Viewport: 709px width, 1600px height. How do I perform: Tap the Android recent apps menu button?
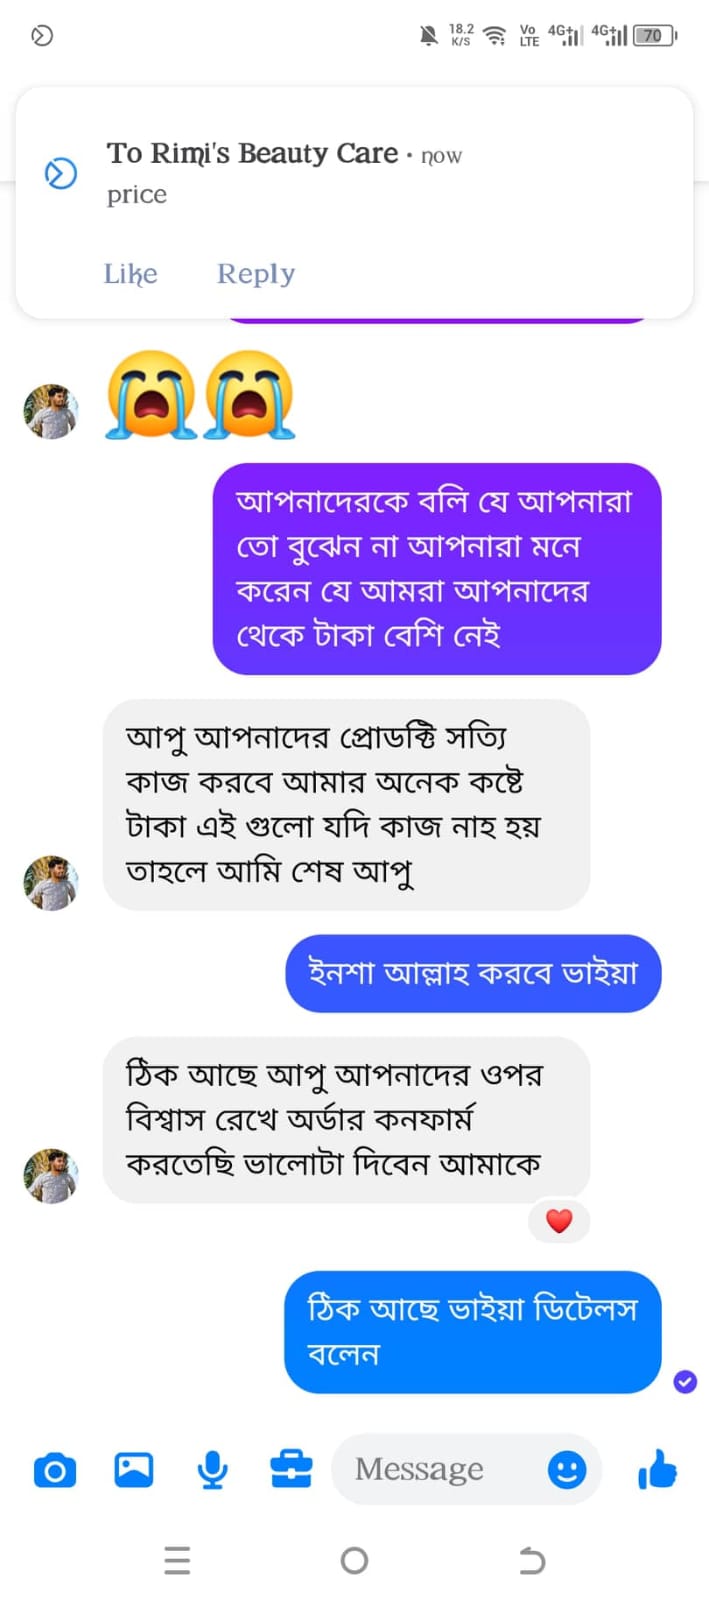[177, 1560]
